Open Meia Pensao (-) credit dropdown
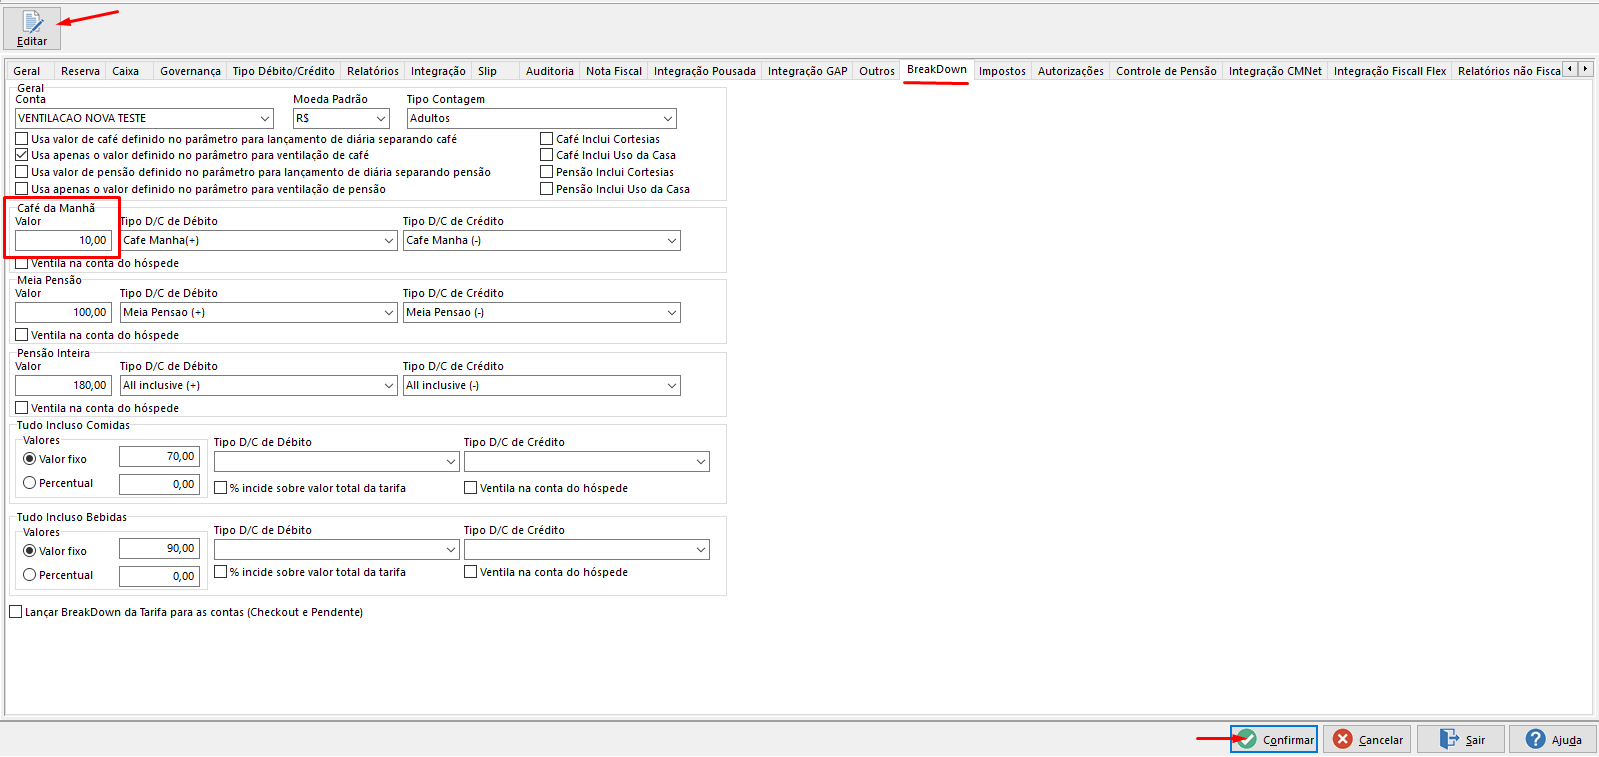Screen dimensions: 1599x757 [671, 313]
